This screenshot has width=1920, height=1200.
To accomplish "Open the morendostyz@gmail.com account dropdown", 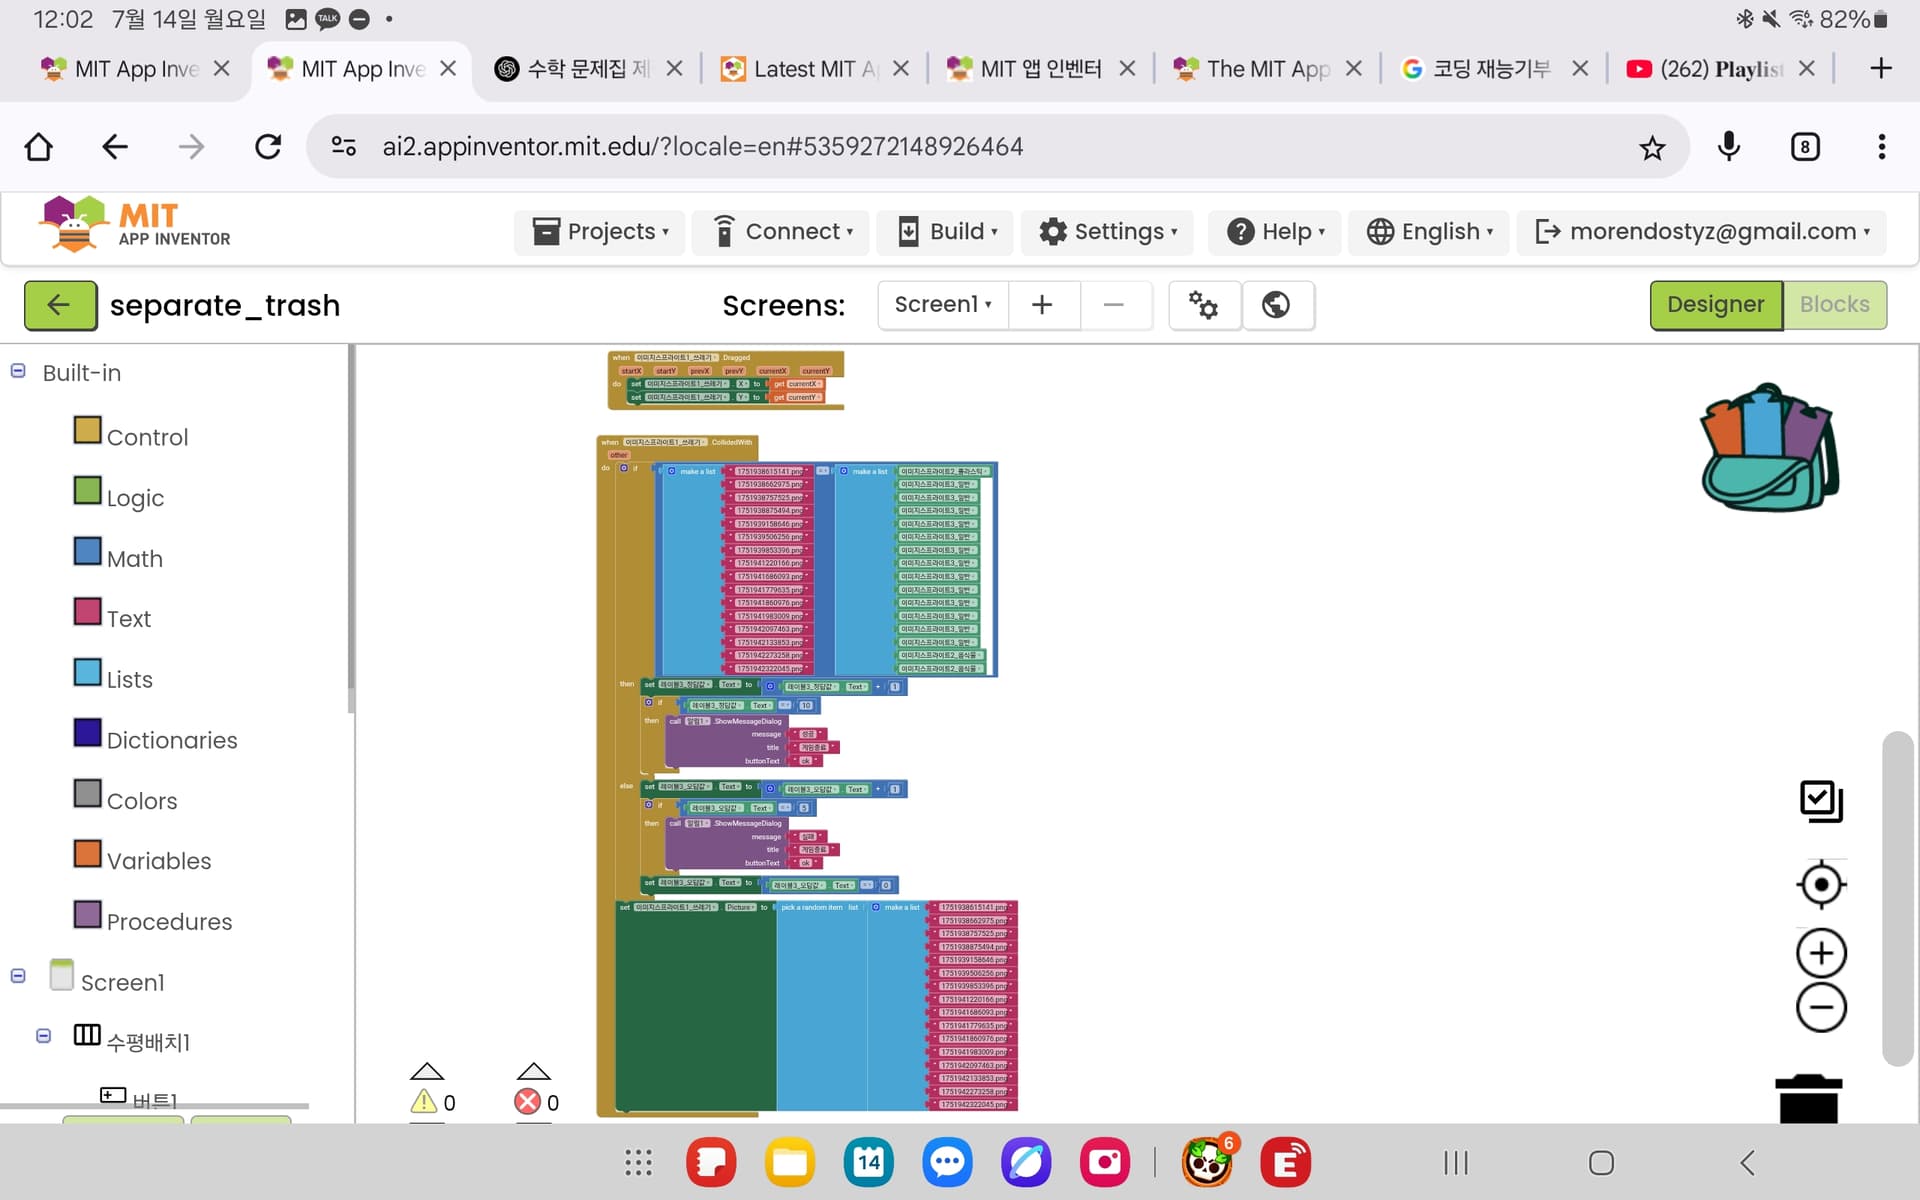I will [1702, 232].
